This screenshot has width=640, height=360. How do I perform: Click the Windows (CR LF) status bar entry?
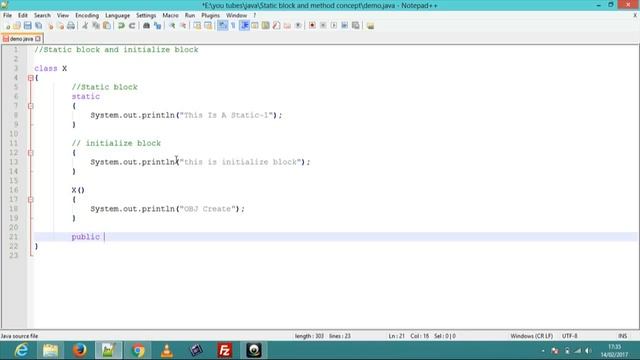pos(531,336)
